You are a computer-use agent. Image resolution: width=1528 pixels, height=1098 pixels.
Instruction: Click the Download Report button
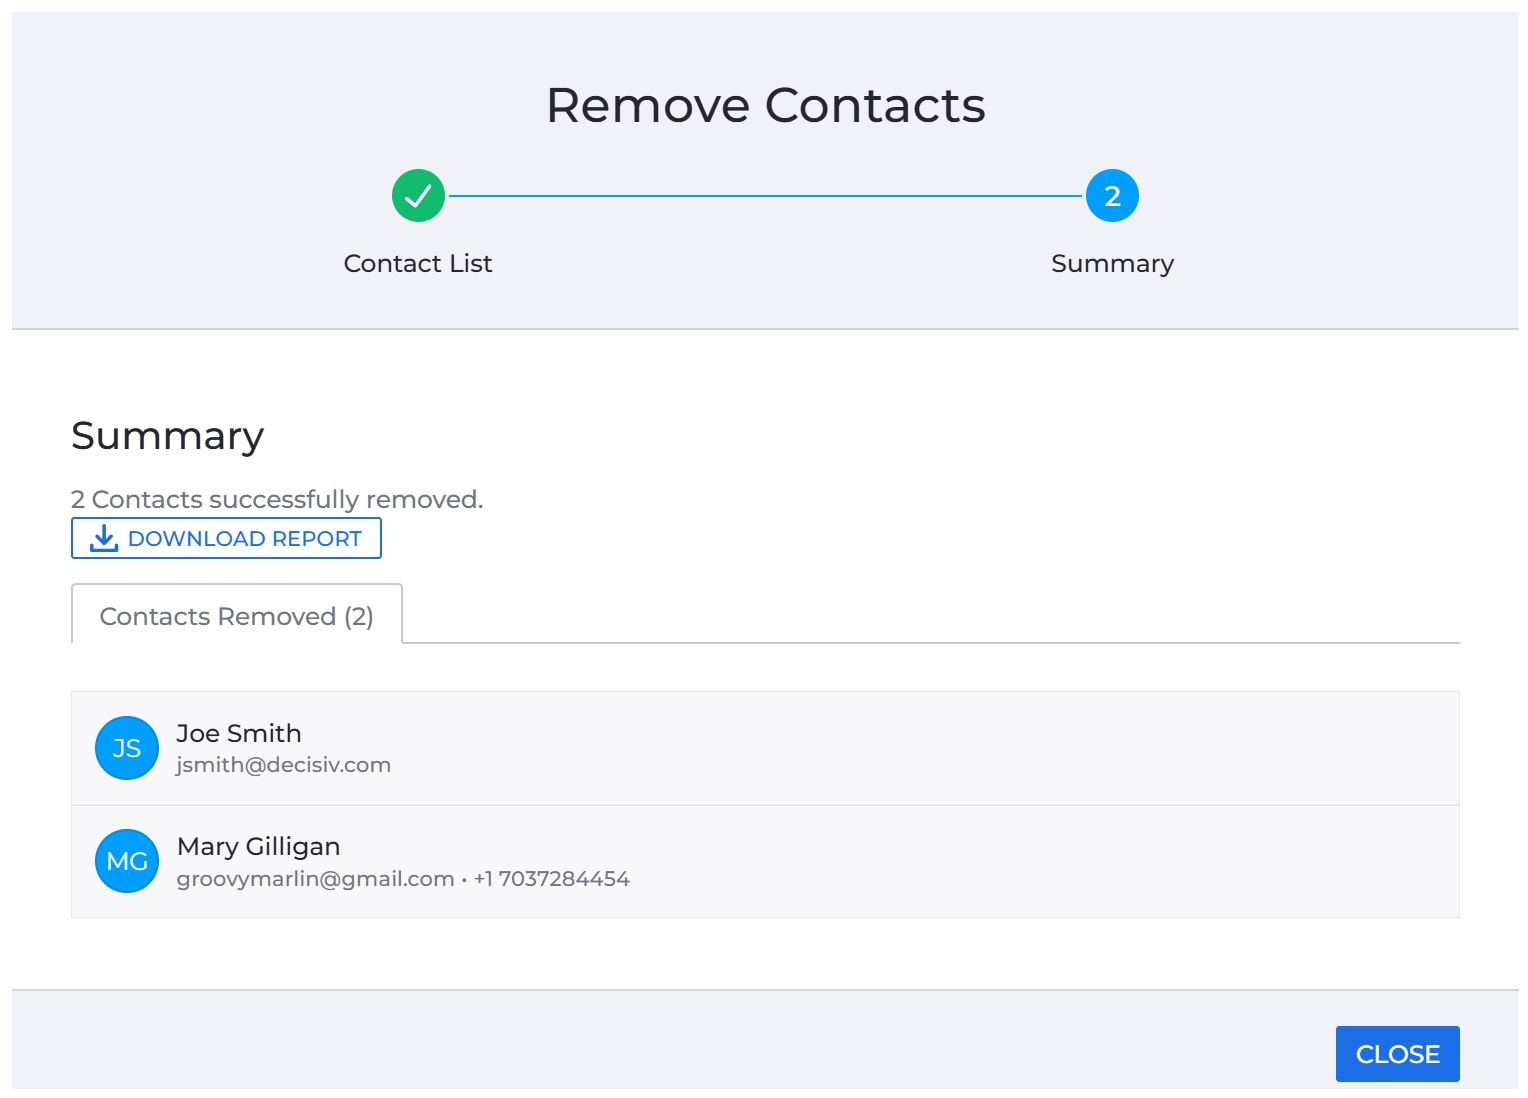226,538
